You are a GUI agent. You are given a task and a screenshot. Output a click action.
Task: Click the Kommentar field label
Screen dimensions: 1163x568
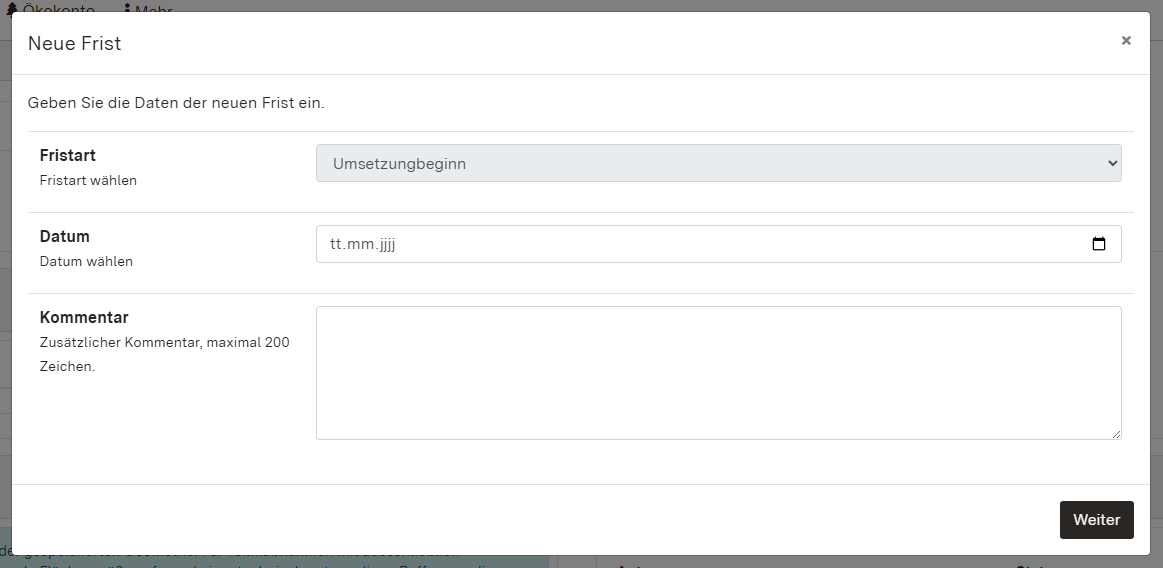click(x=84, y=318)
